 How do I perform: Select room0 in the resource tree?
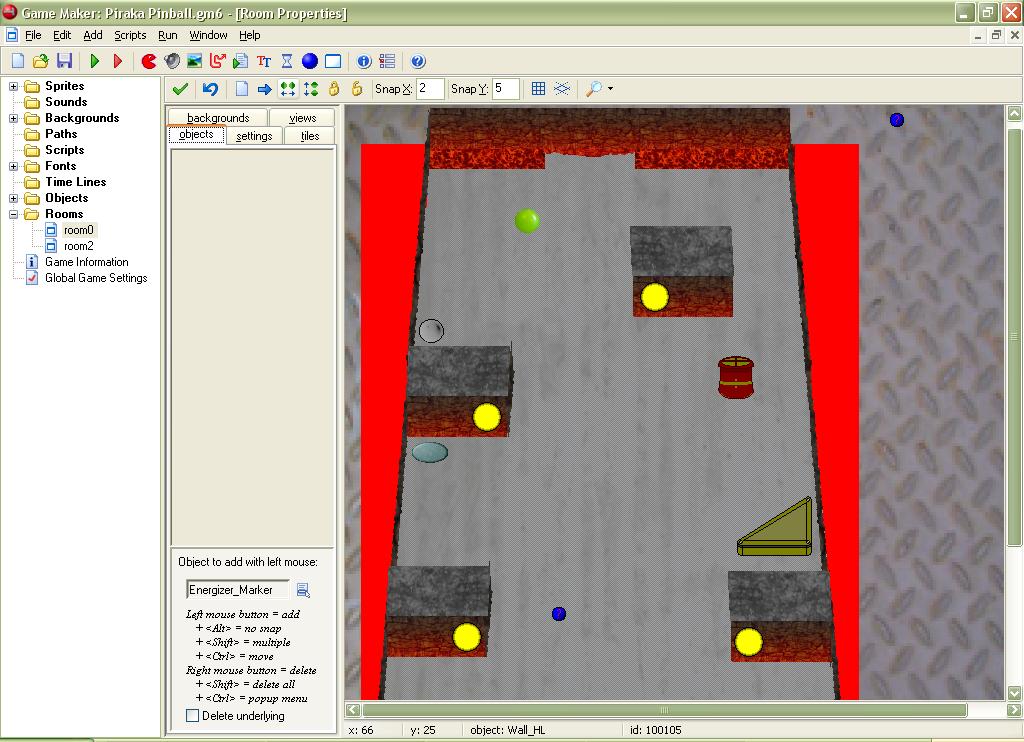[78, 230]
